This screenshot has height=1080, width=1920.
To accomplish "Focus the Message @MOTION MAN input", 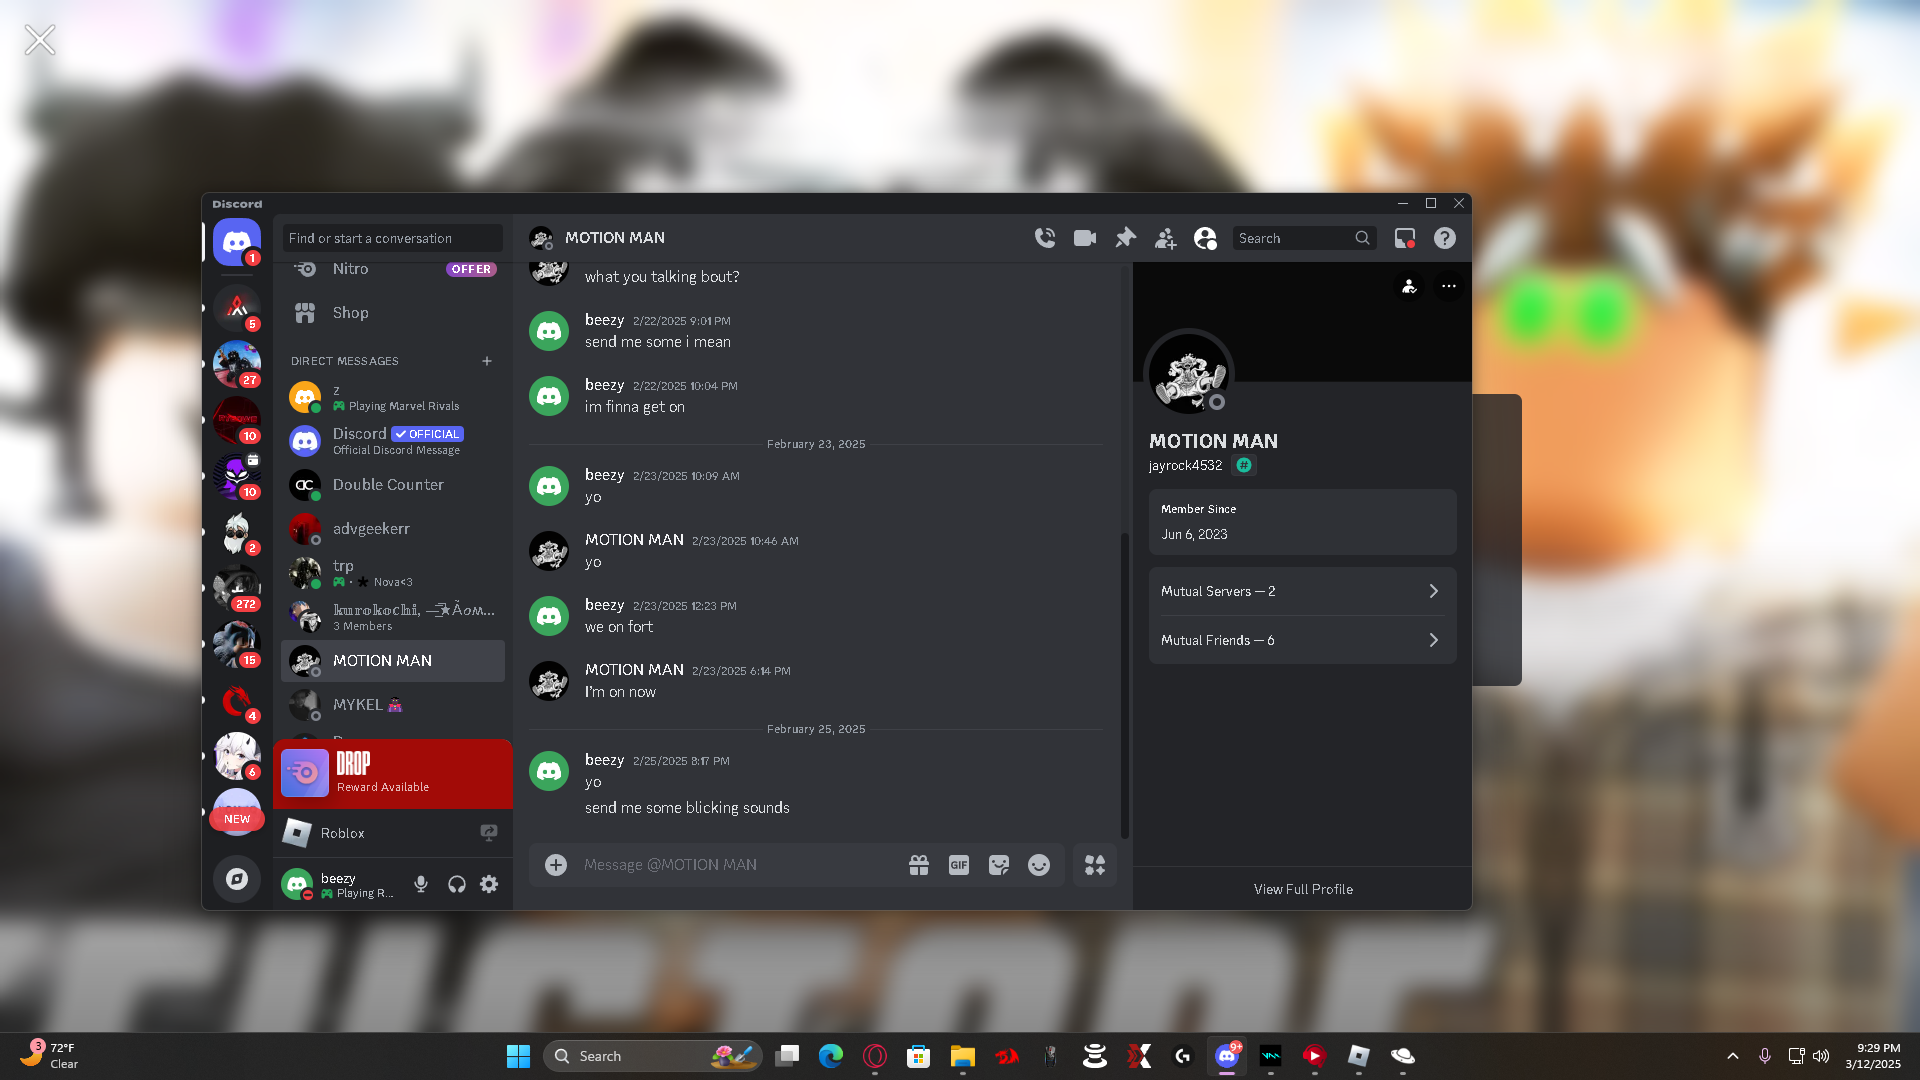I will coord(735,865).
